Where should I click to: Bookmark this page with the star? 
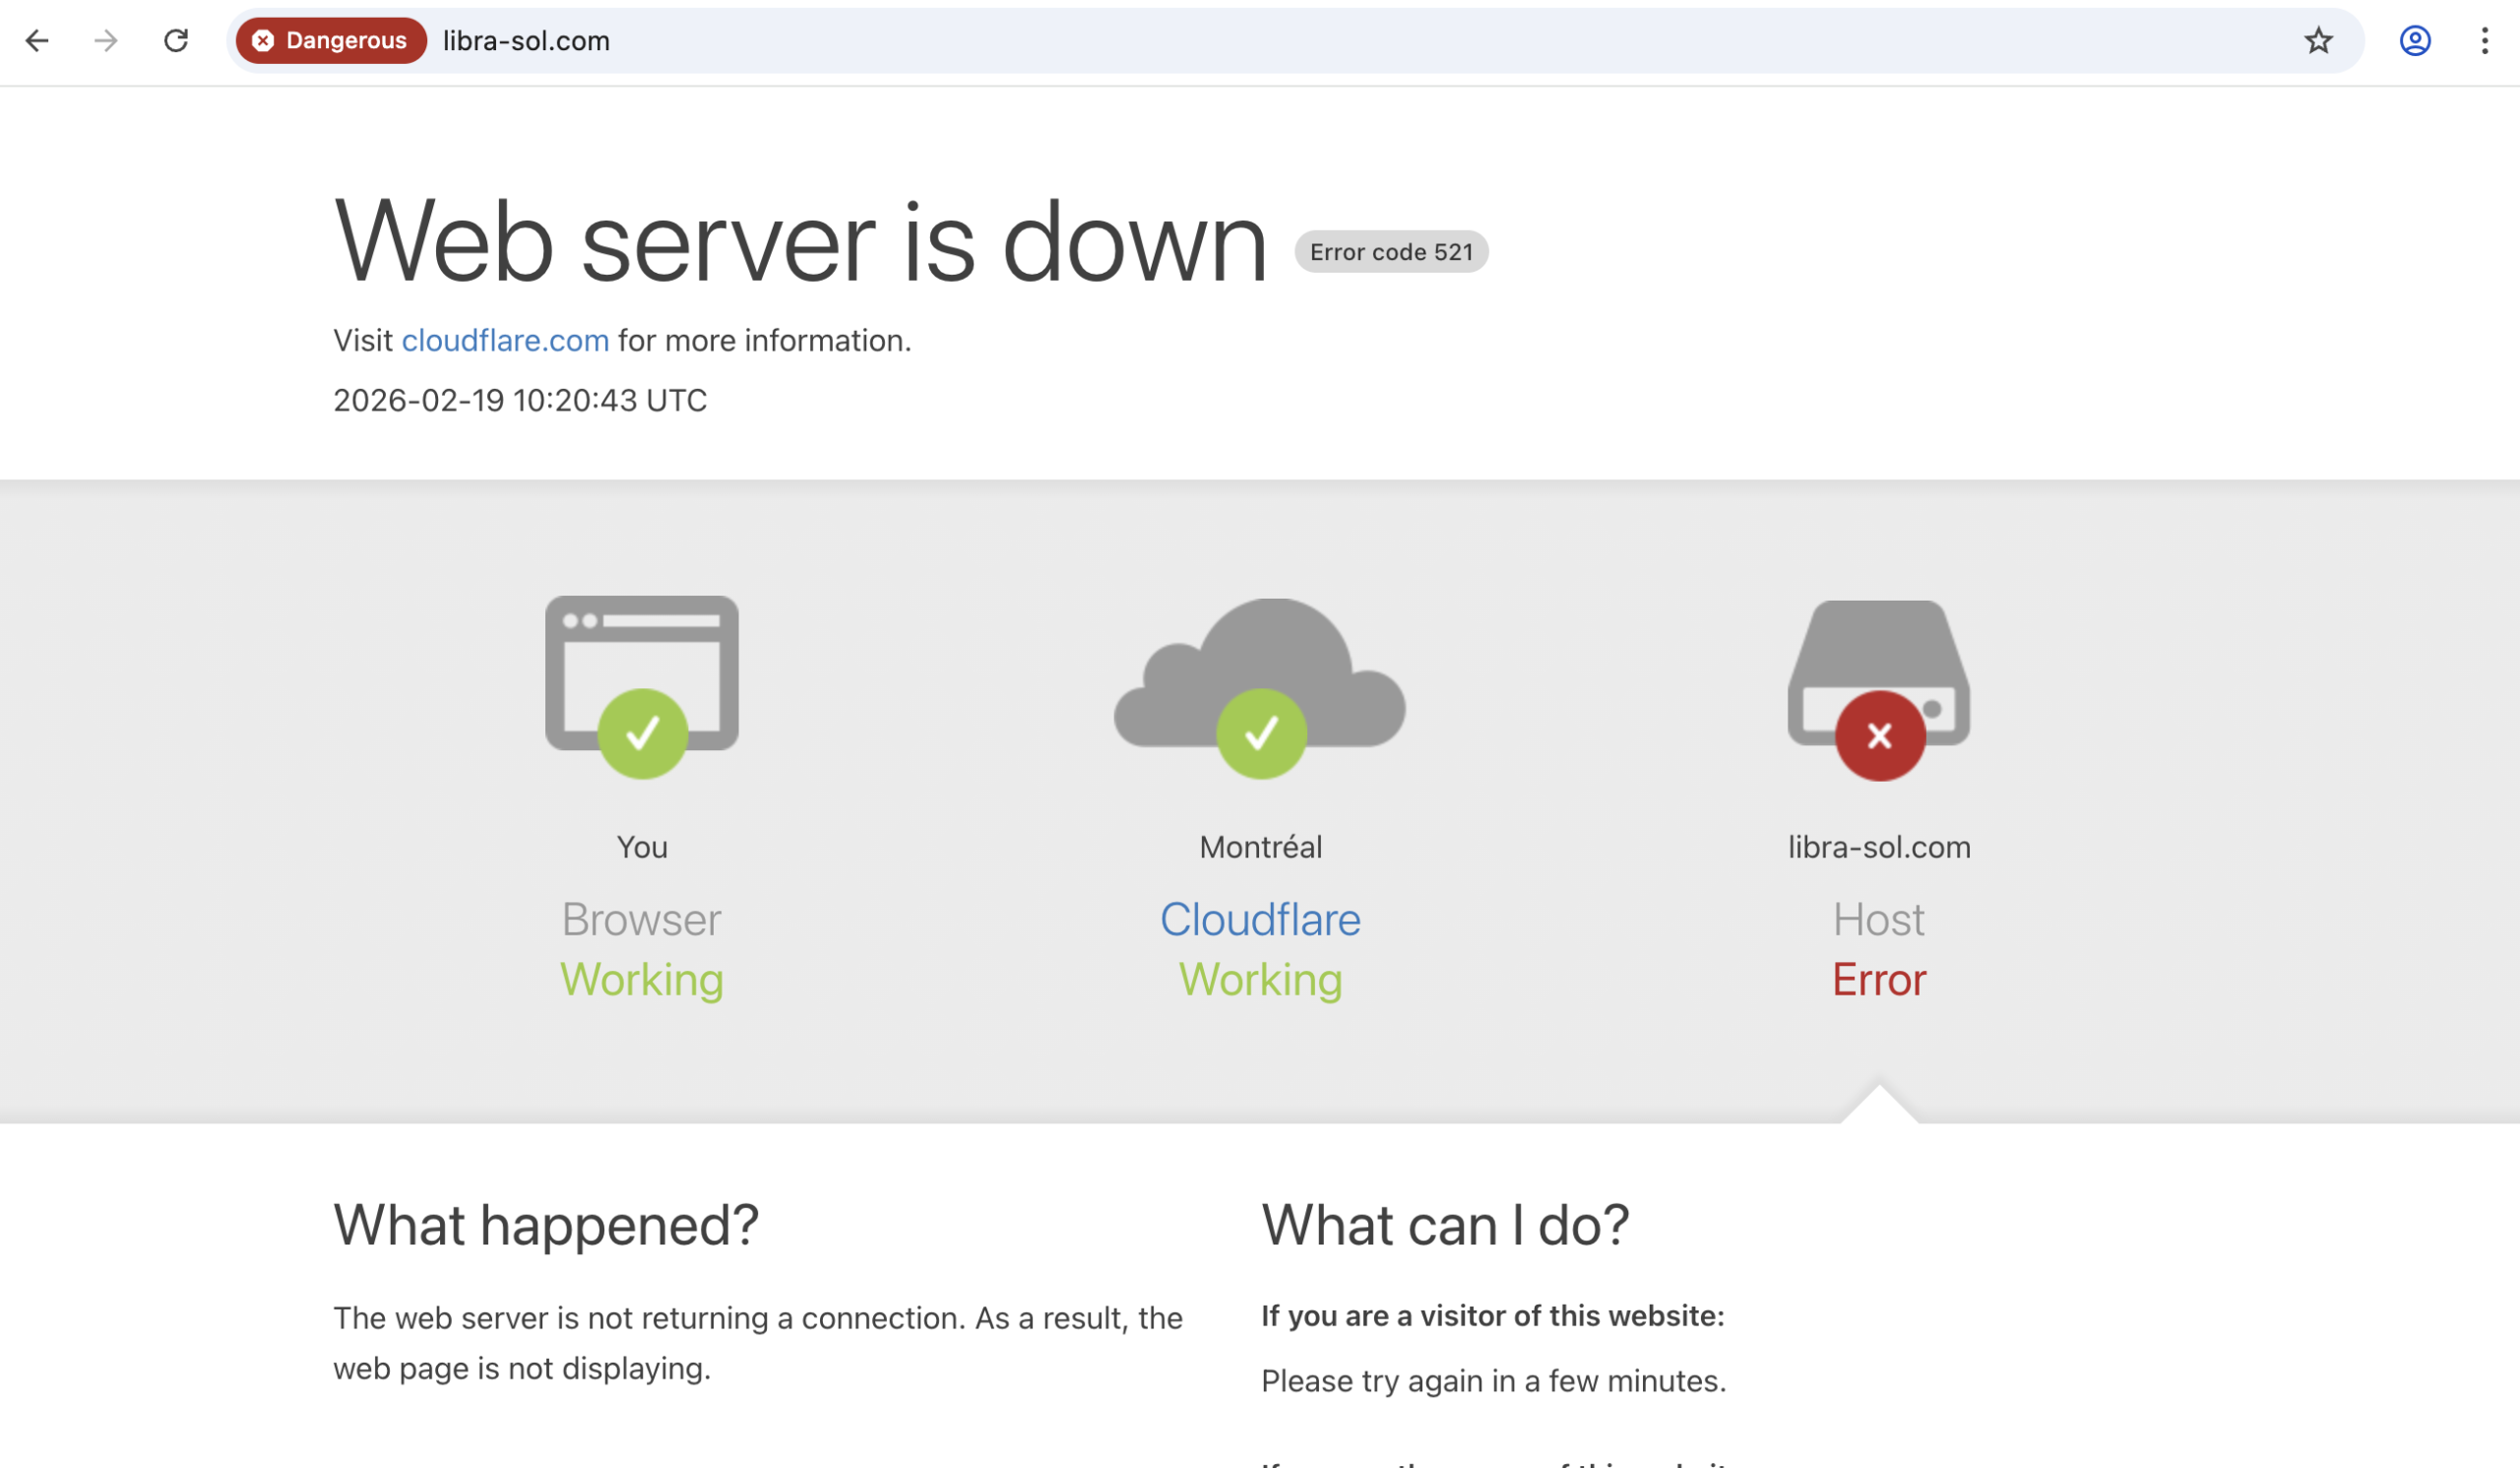click(2318, 41)
